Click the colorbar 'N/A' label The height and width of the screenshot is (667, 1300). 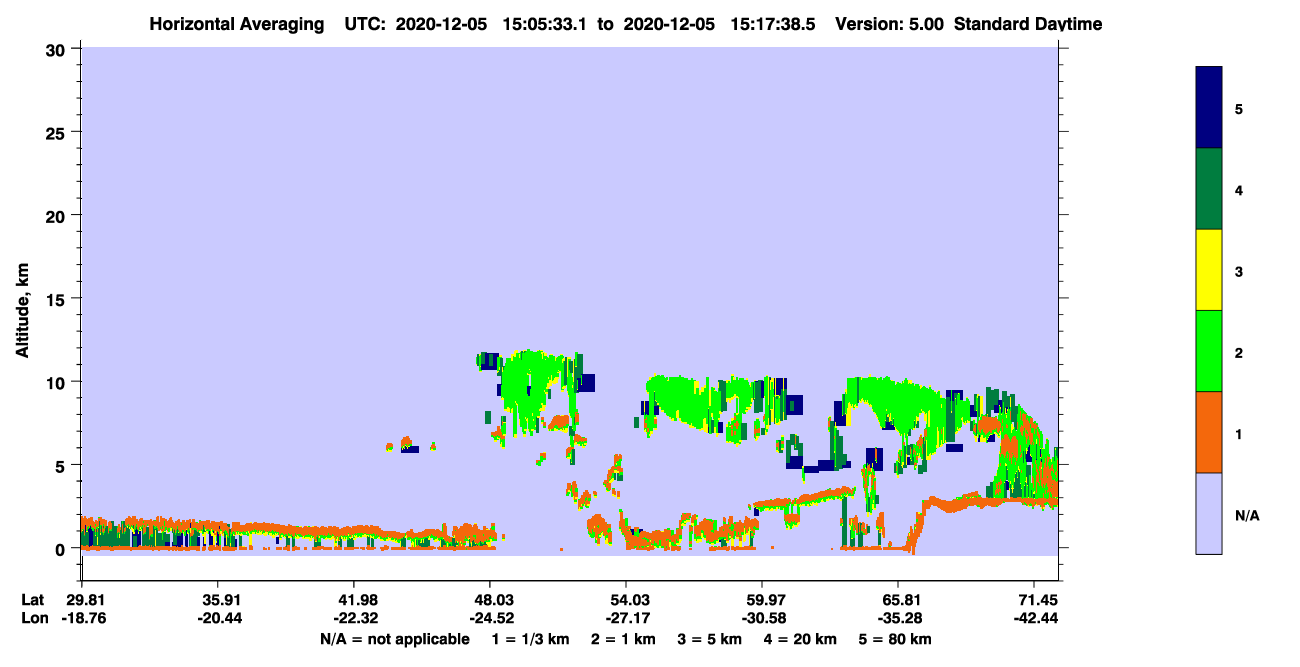pos(1247,516)
